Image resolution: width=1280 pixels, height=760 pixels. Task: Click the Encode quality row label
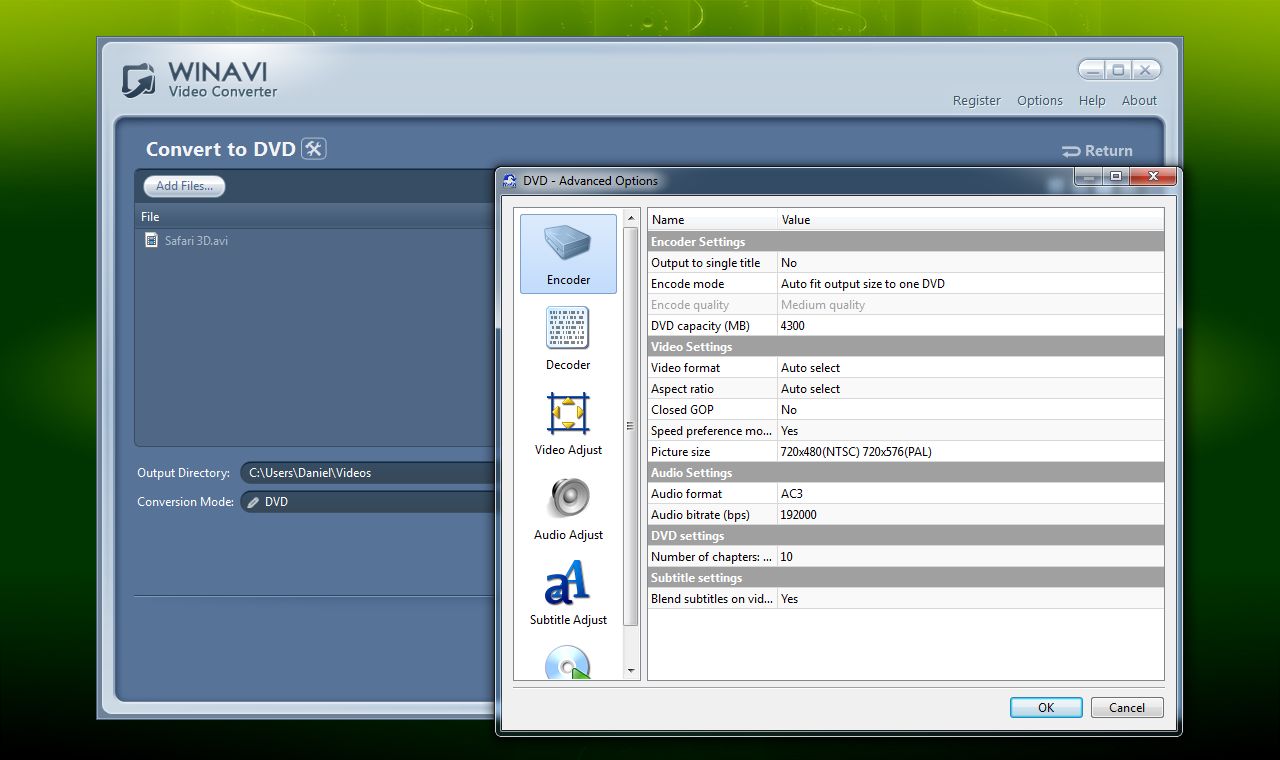(690, 305)
